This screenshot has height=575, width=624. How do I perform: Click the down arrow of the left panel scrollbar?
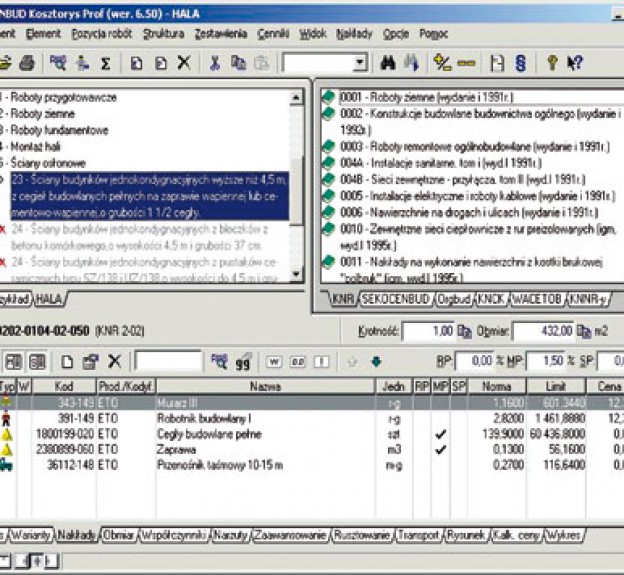click(296, 274)
